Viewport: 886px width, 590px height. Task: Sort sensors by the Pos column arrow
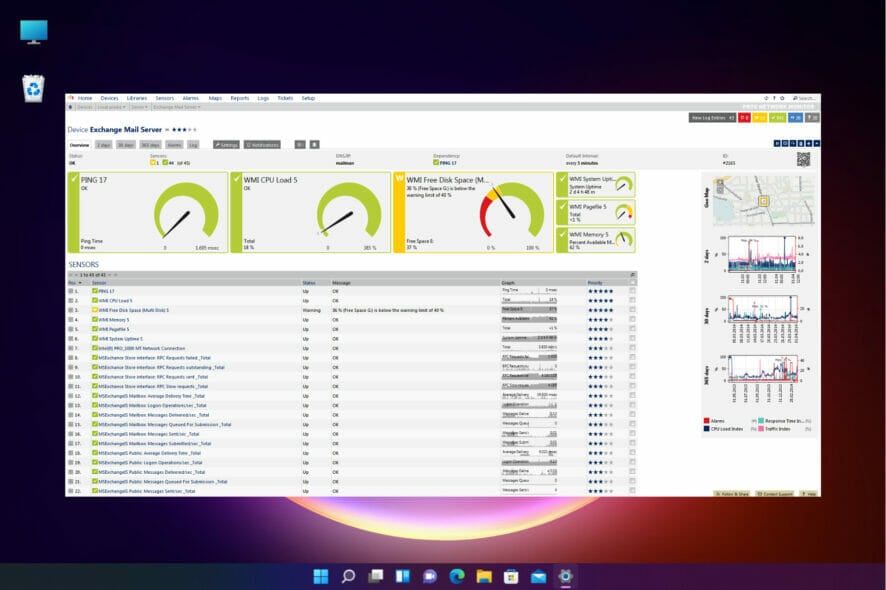pyautogui.click(x=80, y=283)
